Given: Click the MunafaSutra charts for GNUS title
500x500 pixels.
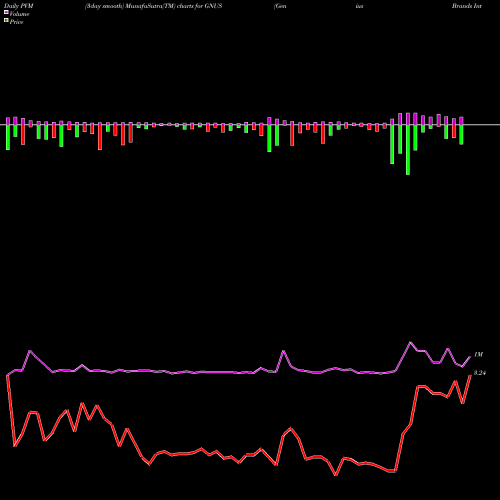Looking at the screenshot, I should [154, 6].
